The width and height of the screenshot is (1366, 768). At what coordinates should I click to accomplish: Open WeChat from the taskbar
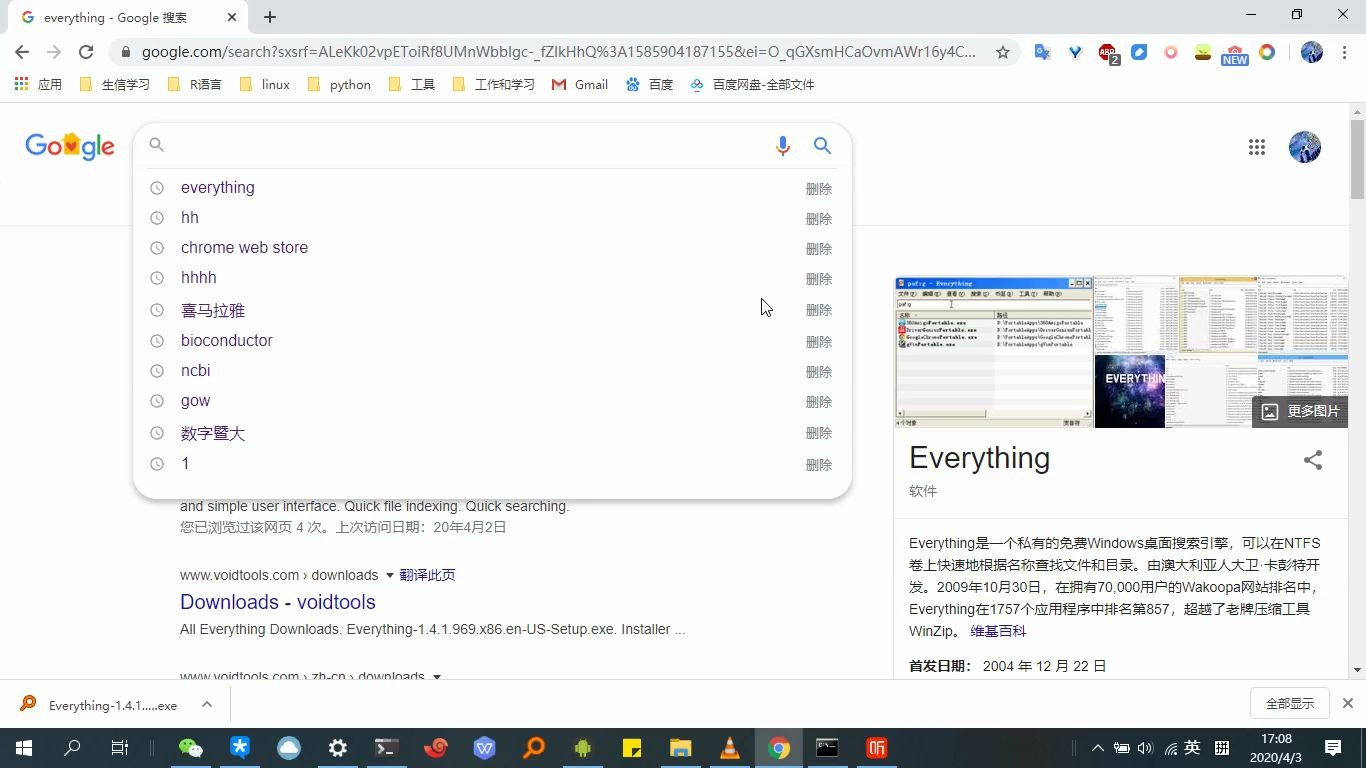tap(190, 748)
